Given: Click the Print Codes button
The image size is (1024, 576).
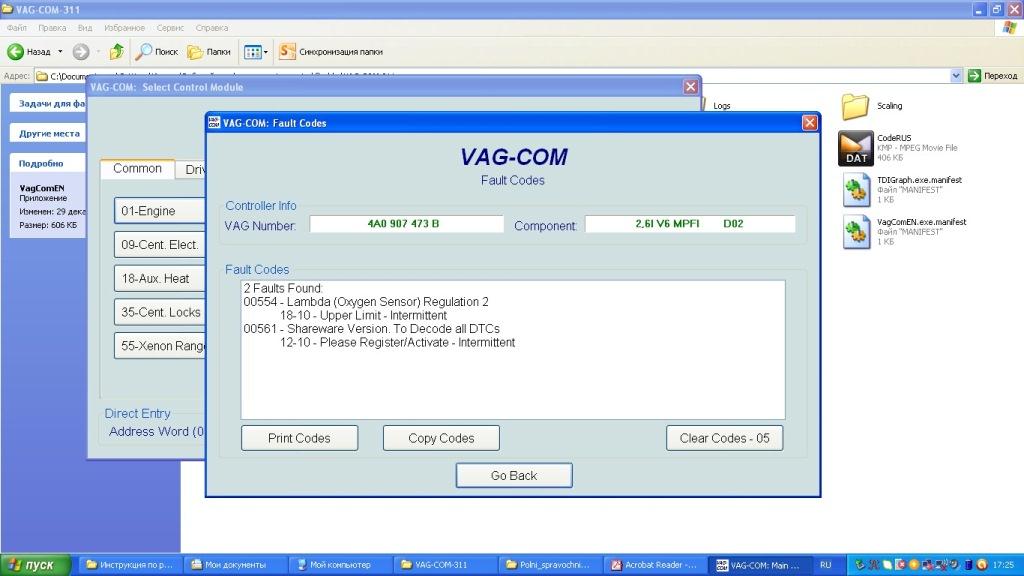Looking at the screenshot, I should (299, 438).
